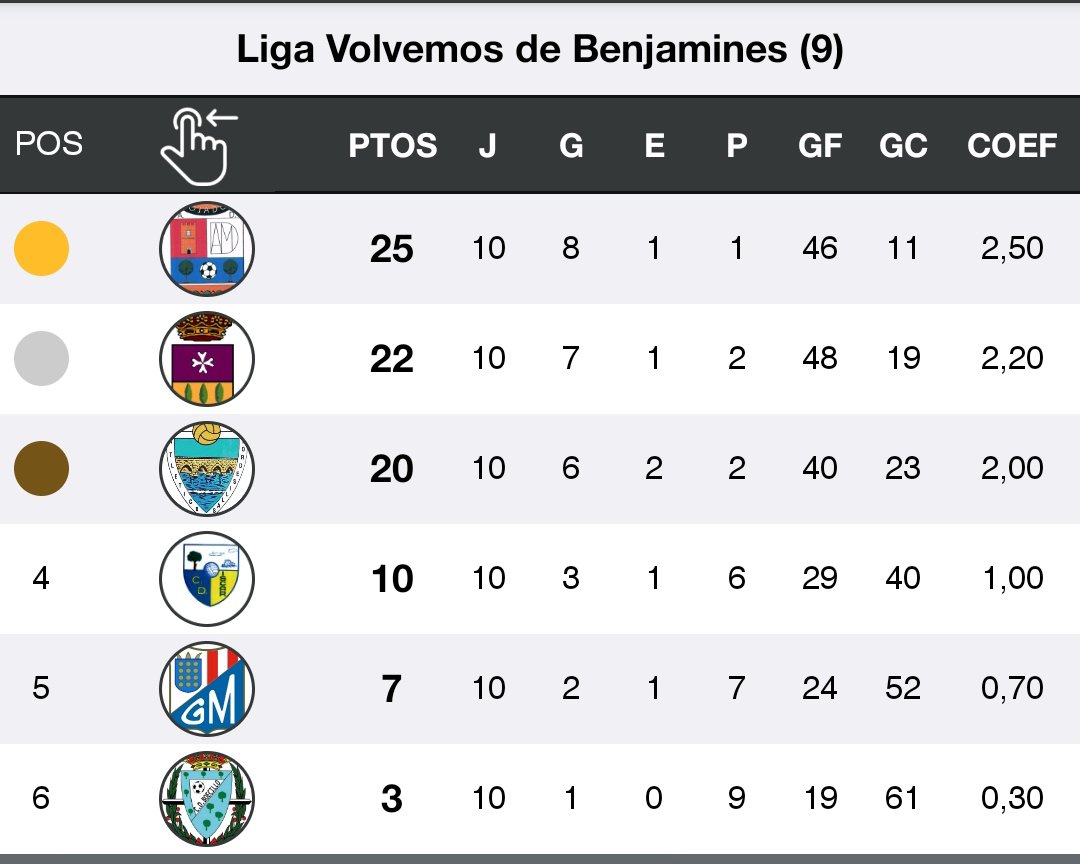
Task: Click the bronze third-place medal dot
Action: coord(41,468)
